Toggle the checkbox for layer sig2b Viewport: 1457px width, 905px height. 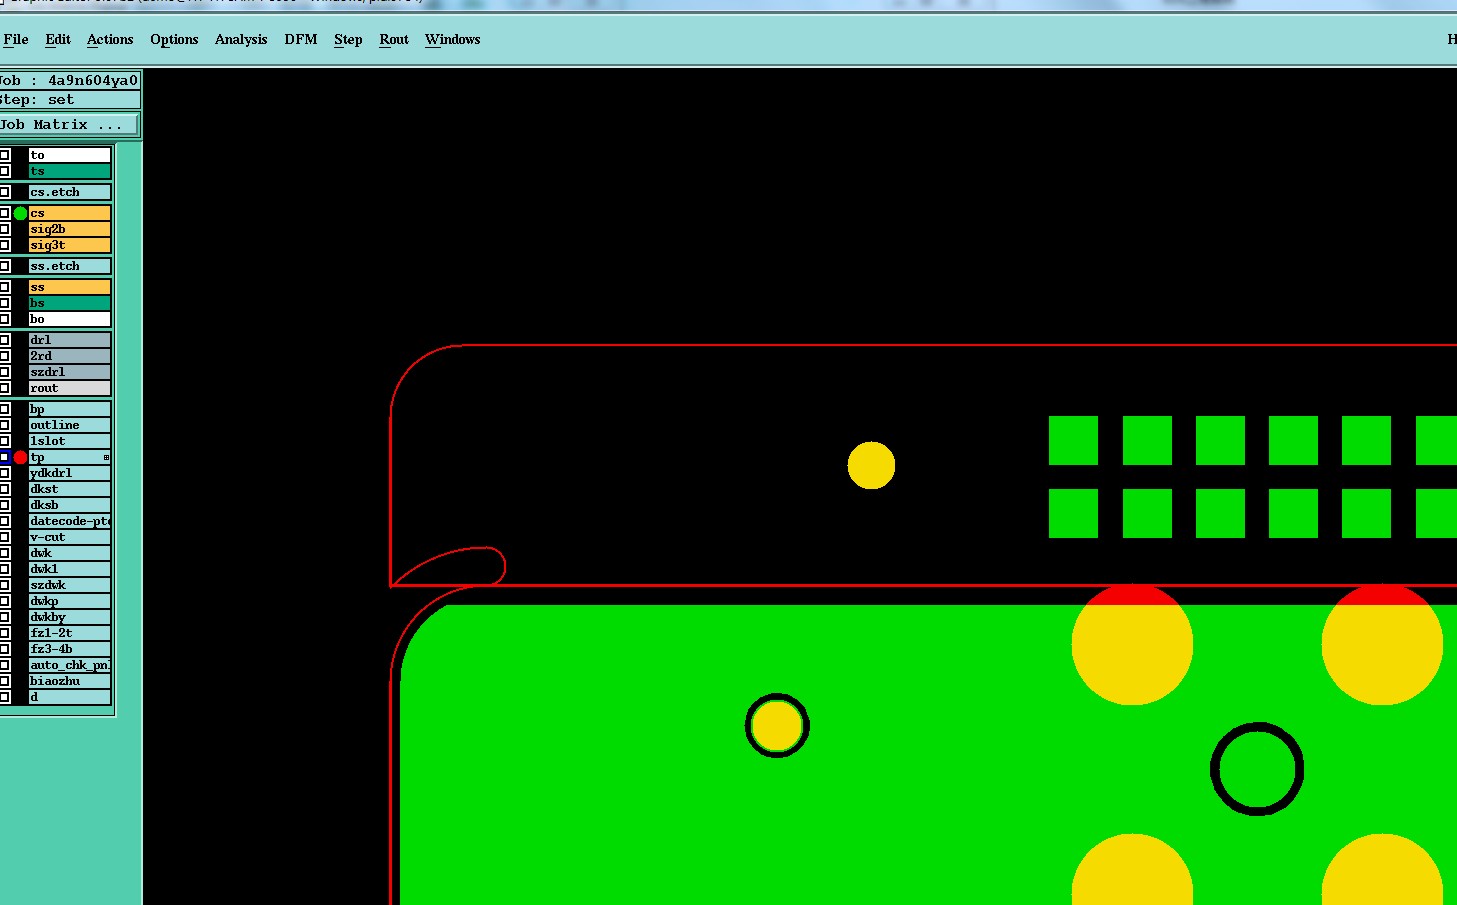point(5,229)
